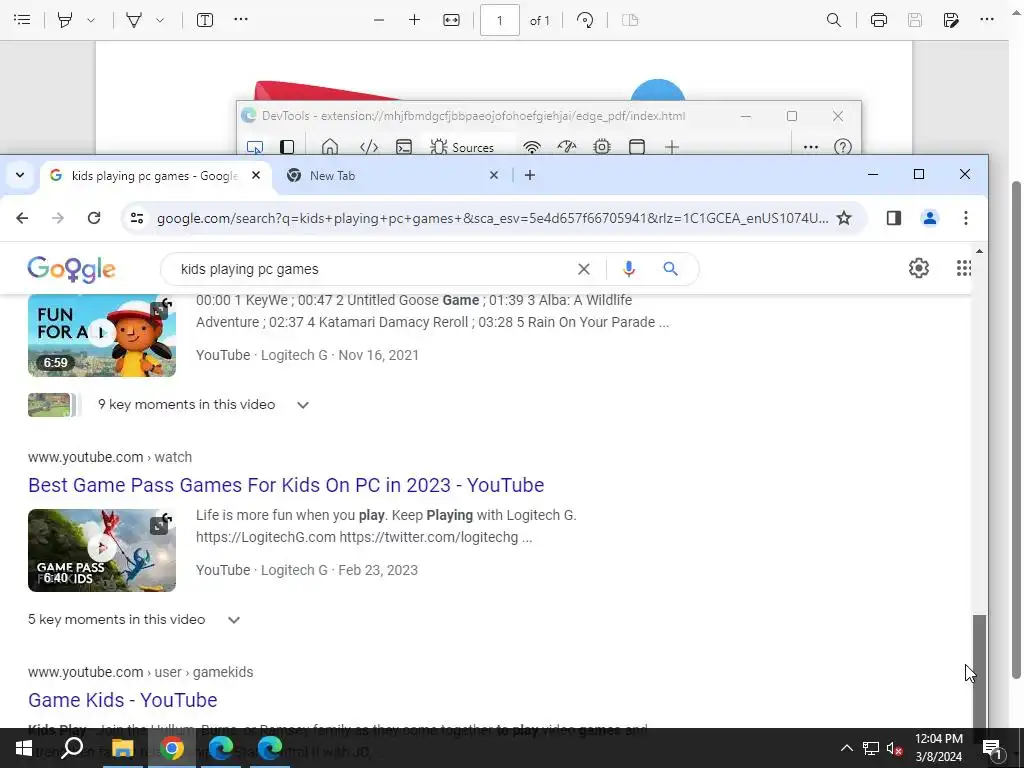Open the PDF table of contents icon

tap(22, 20)
